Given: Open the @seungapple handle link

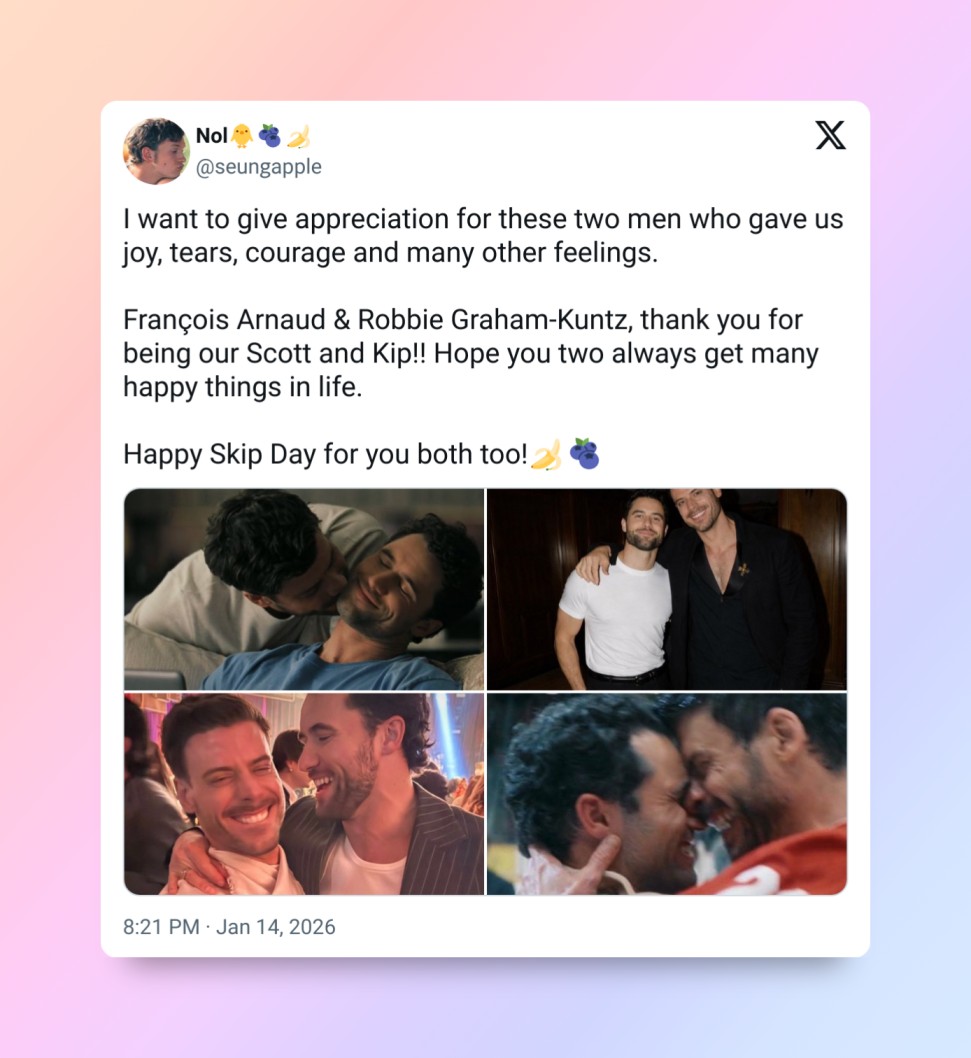Looking at the screenshot, I should [258, 167].
